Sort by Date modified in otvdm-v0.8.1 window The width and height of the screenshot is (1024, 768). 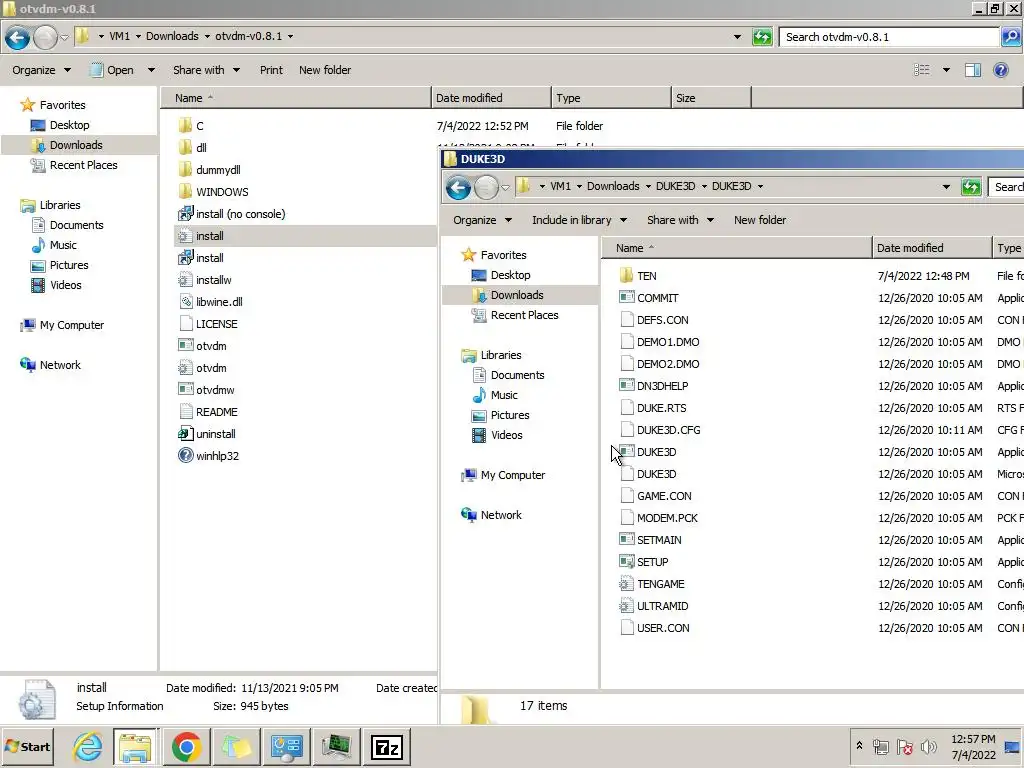(491, 98)
